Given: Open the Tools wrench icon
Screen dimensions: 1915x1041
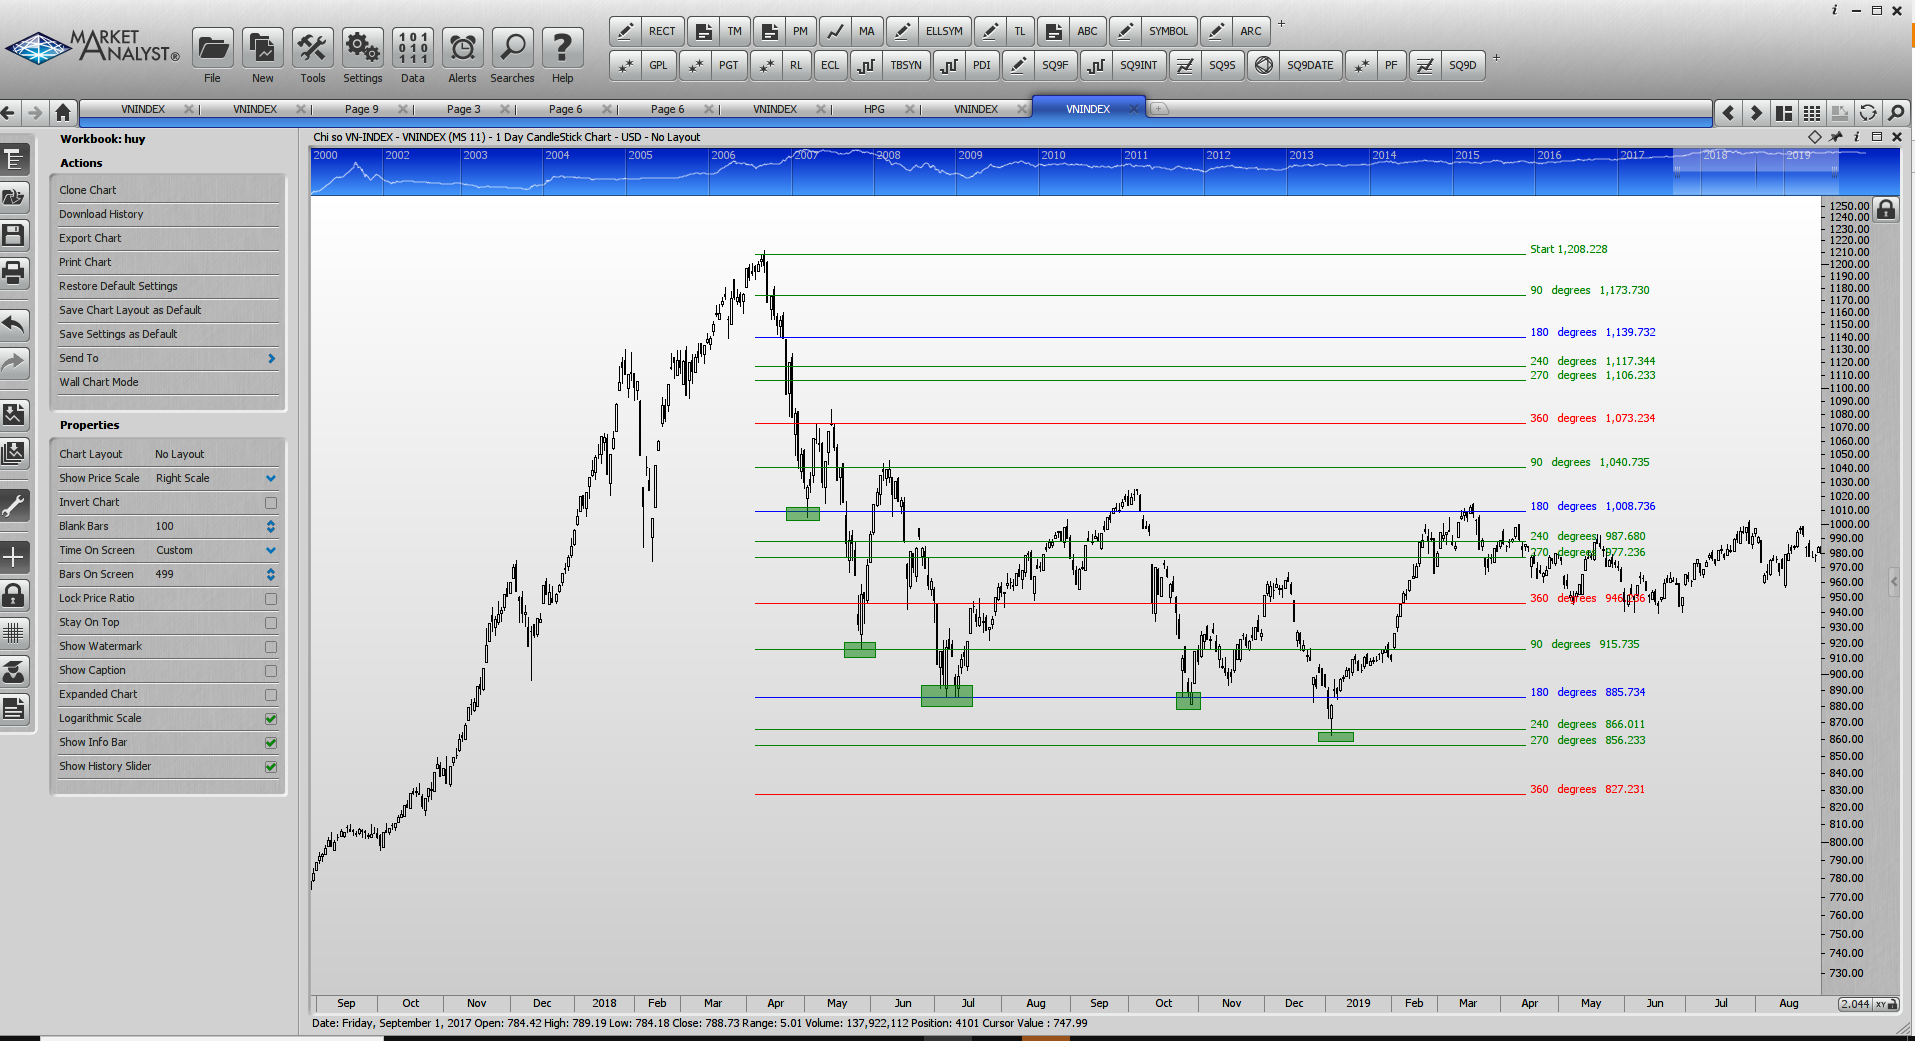Looking at the screenshot, I should coord(312,48).
